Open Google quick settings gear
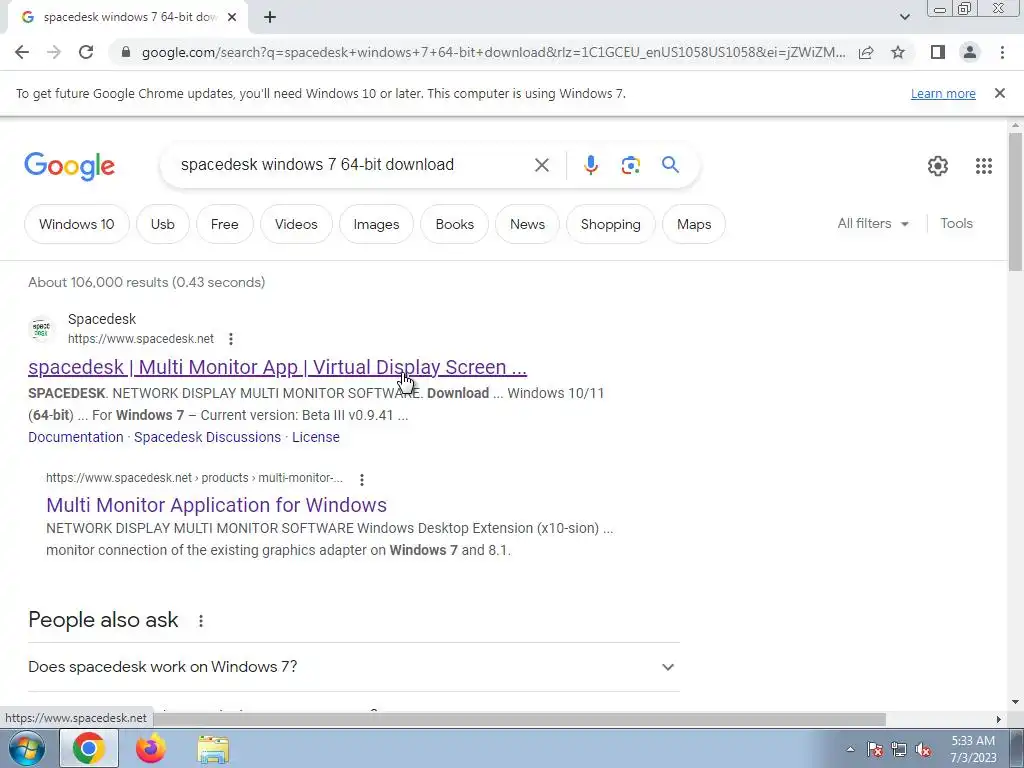Viewport: 1024px width, 768px height. 938,166
